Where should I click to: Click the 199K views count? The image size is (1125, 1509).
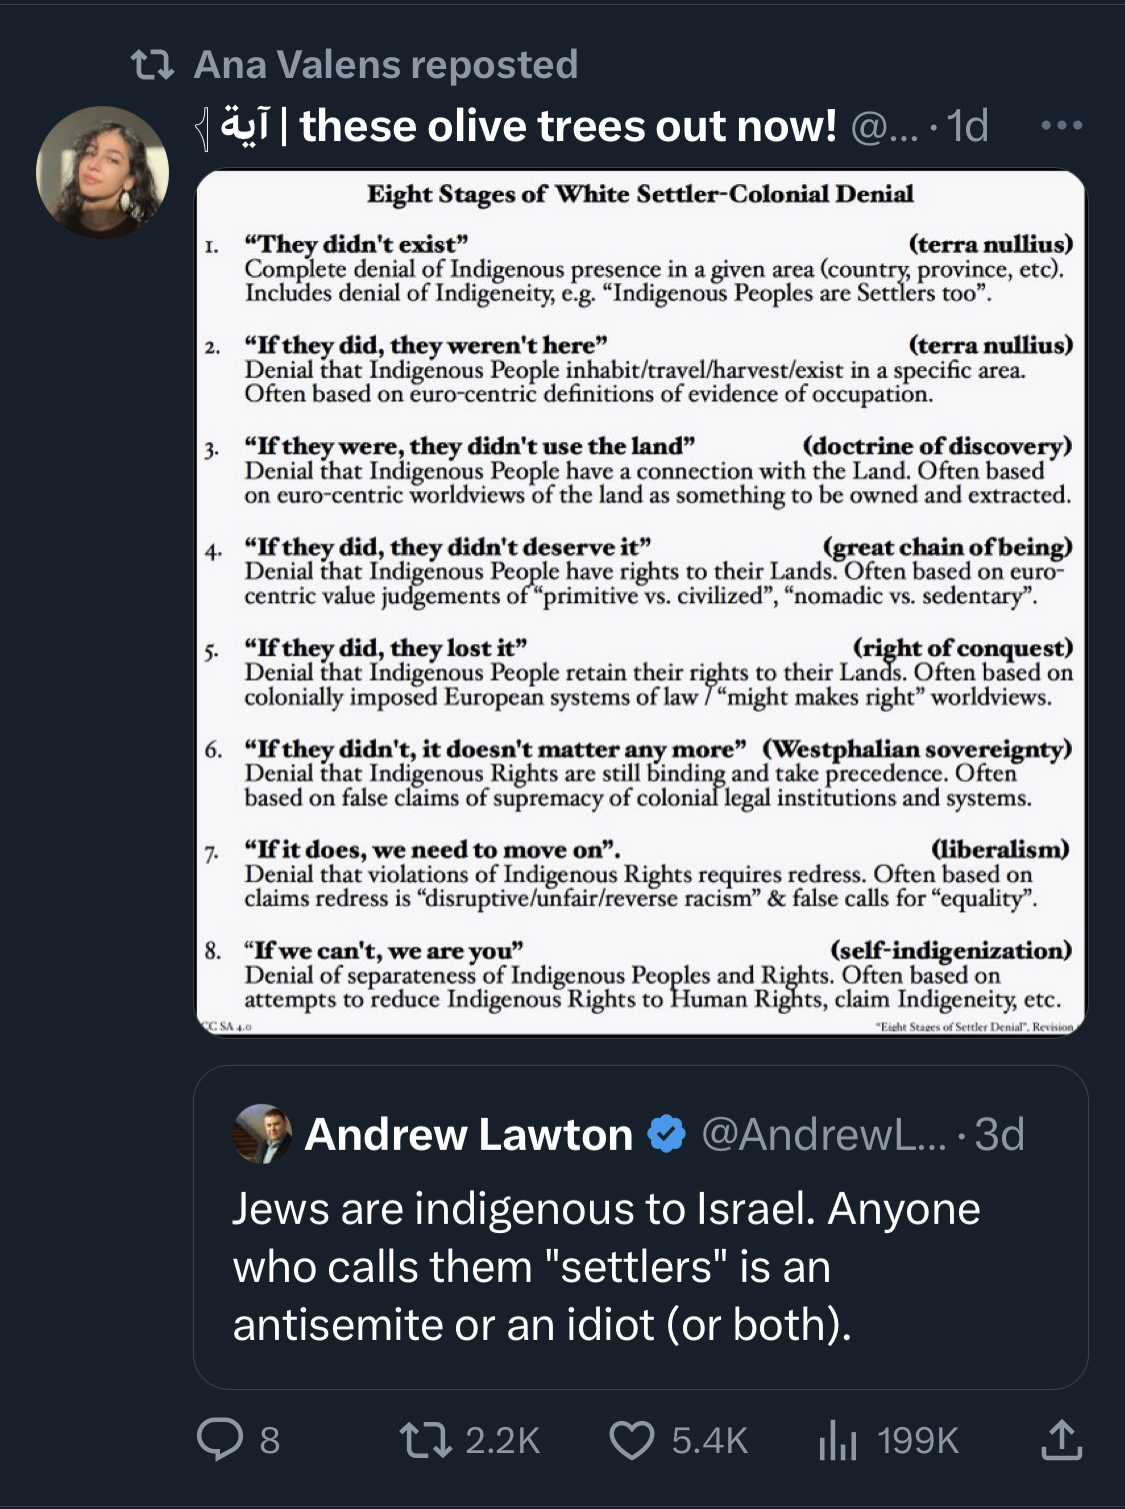(917, 1440)
